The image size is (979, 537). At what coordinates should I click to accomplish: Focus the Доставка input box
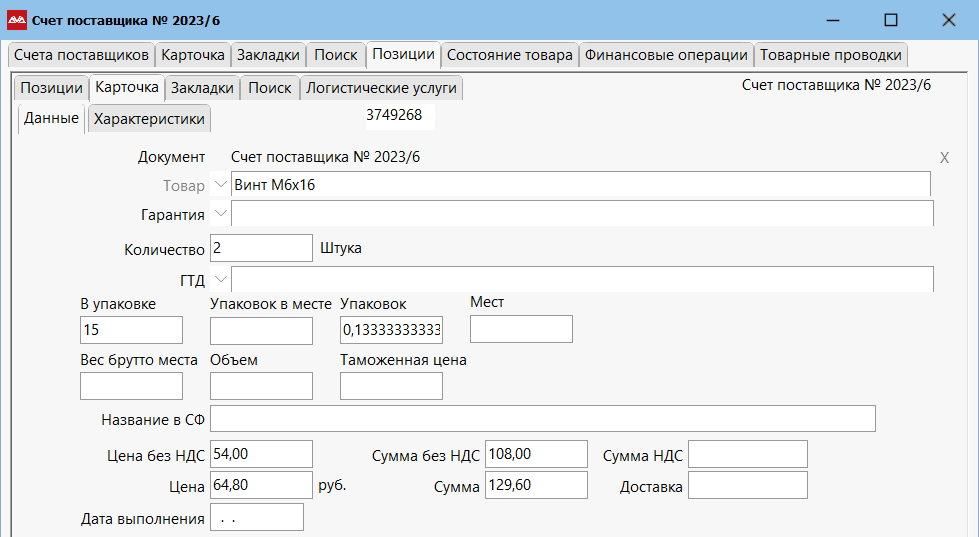pos(747,486)
